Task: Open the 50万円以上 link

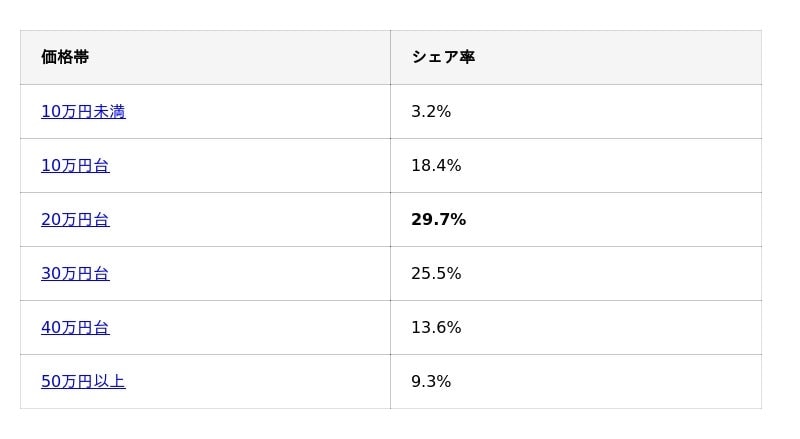Action: 83,382
